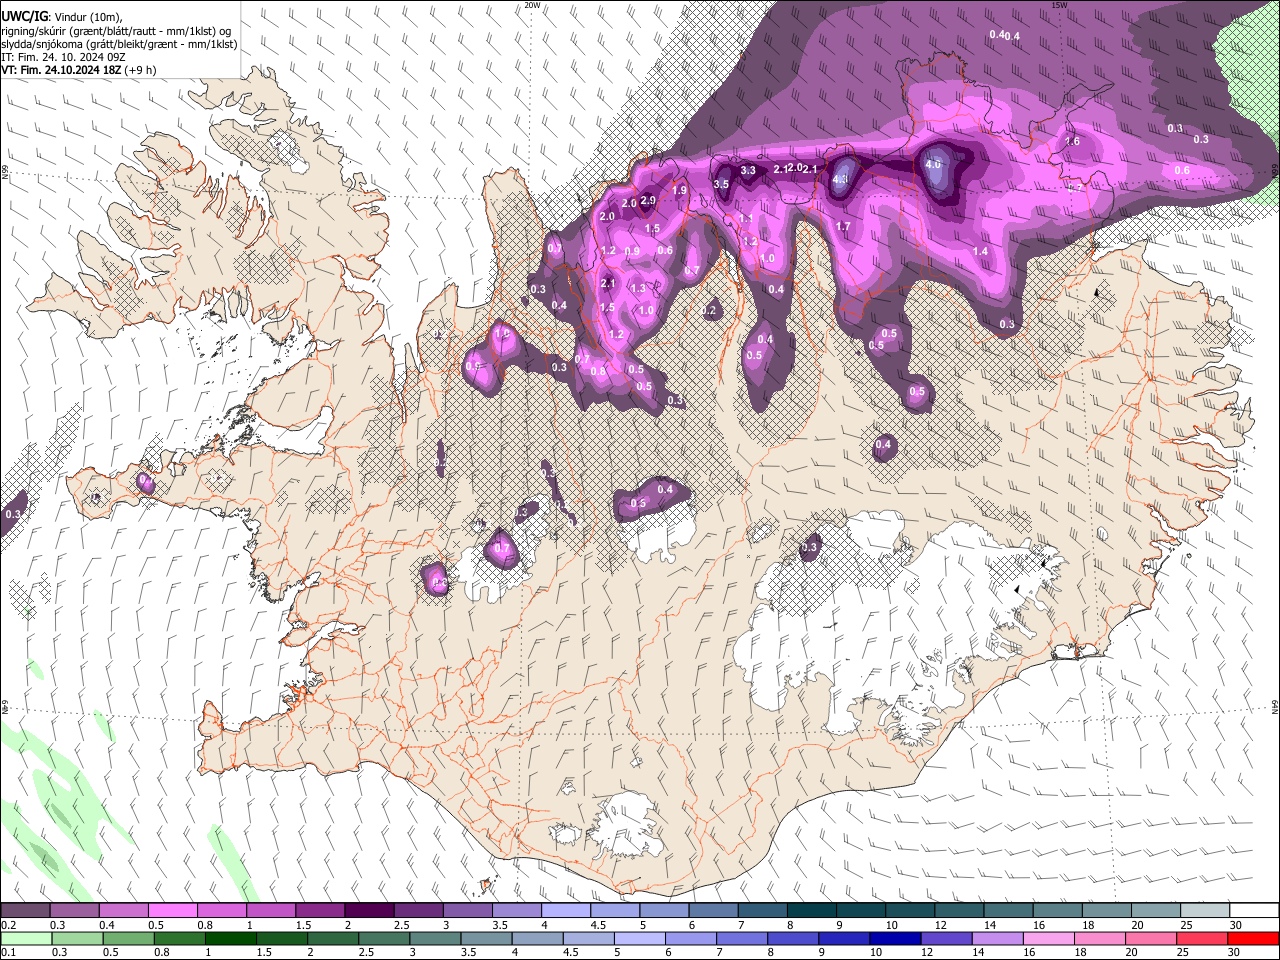Select the bright pink 0.5 snow scale swatch
The height and width of the screenshot is (960, 1280).
172,911
